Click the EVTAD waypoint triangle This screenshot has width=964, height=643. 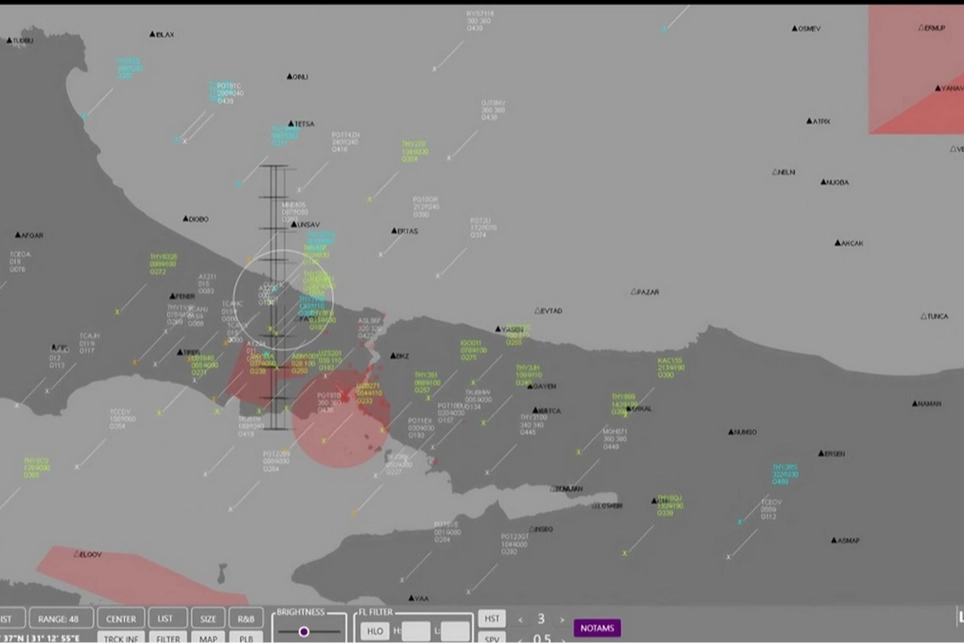tap(537, 311)
